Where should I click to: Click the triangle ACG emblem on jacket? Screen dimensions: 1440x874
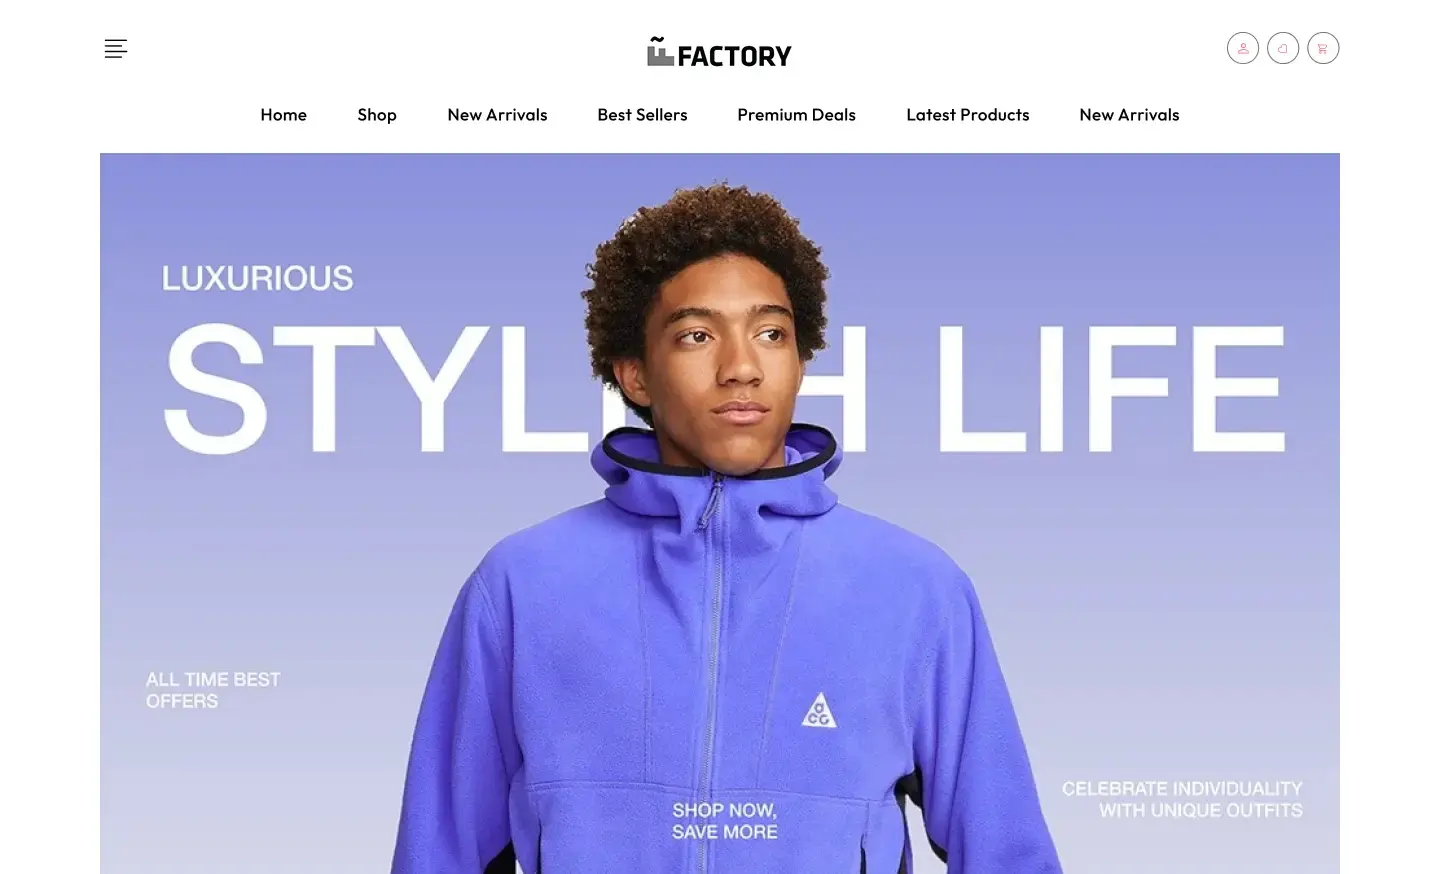[819, 710]
